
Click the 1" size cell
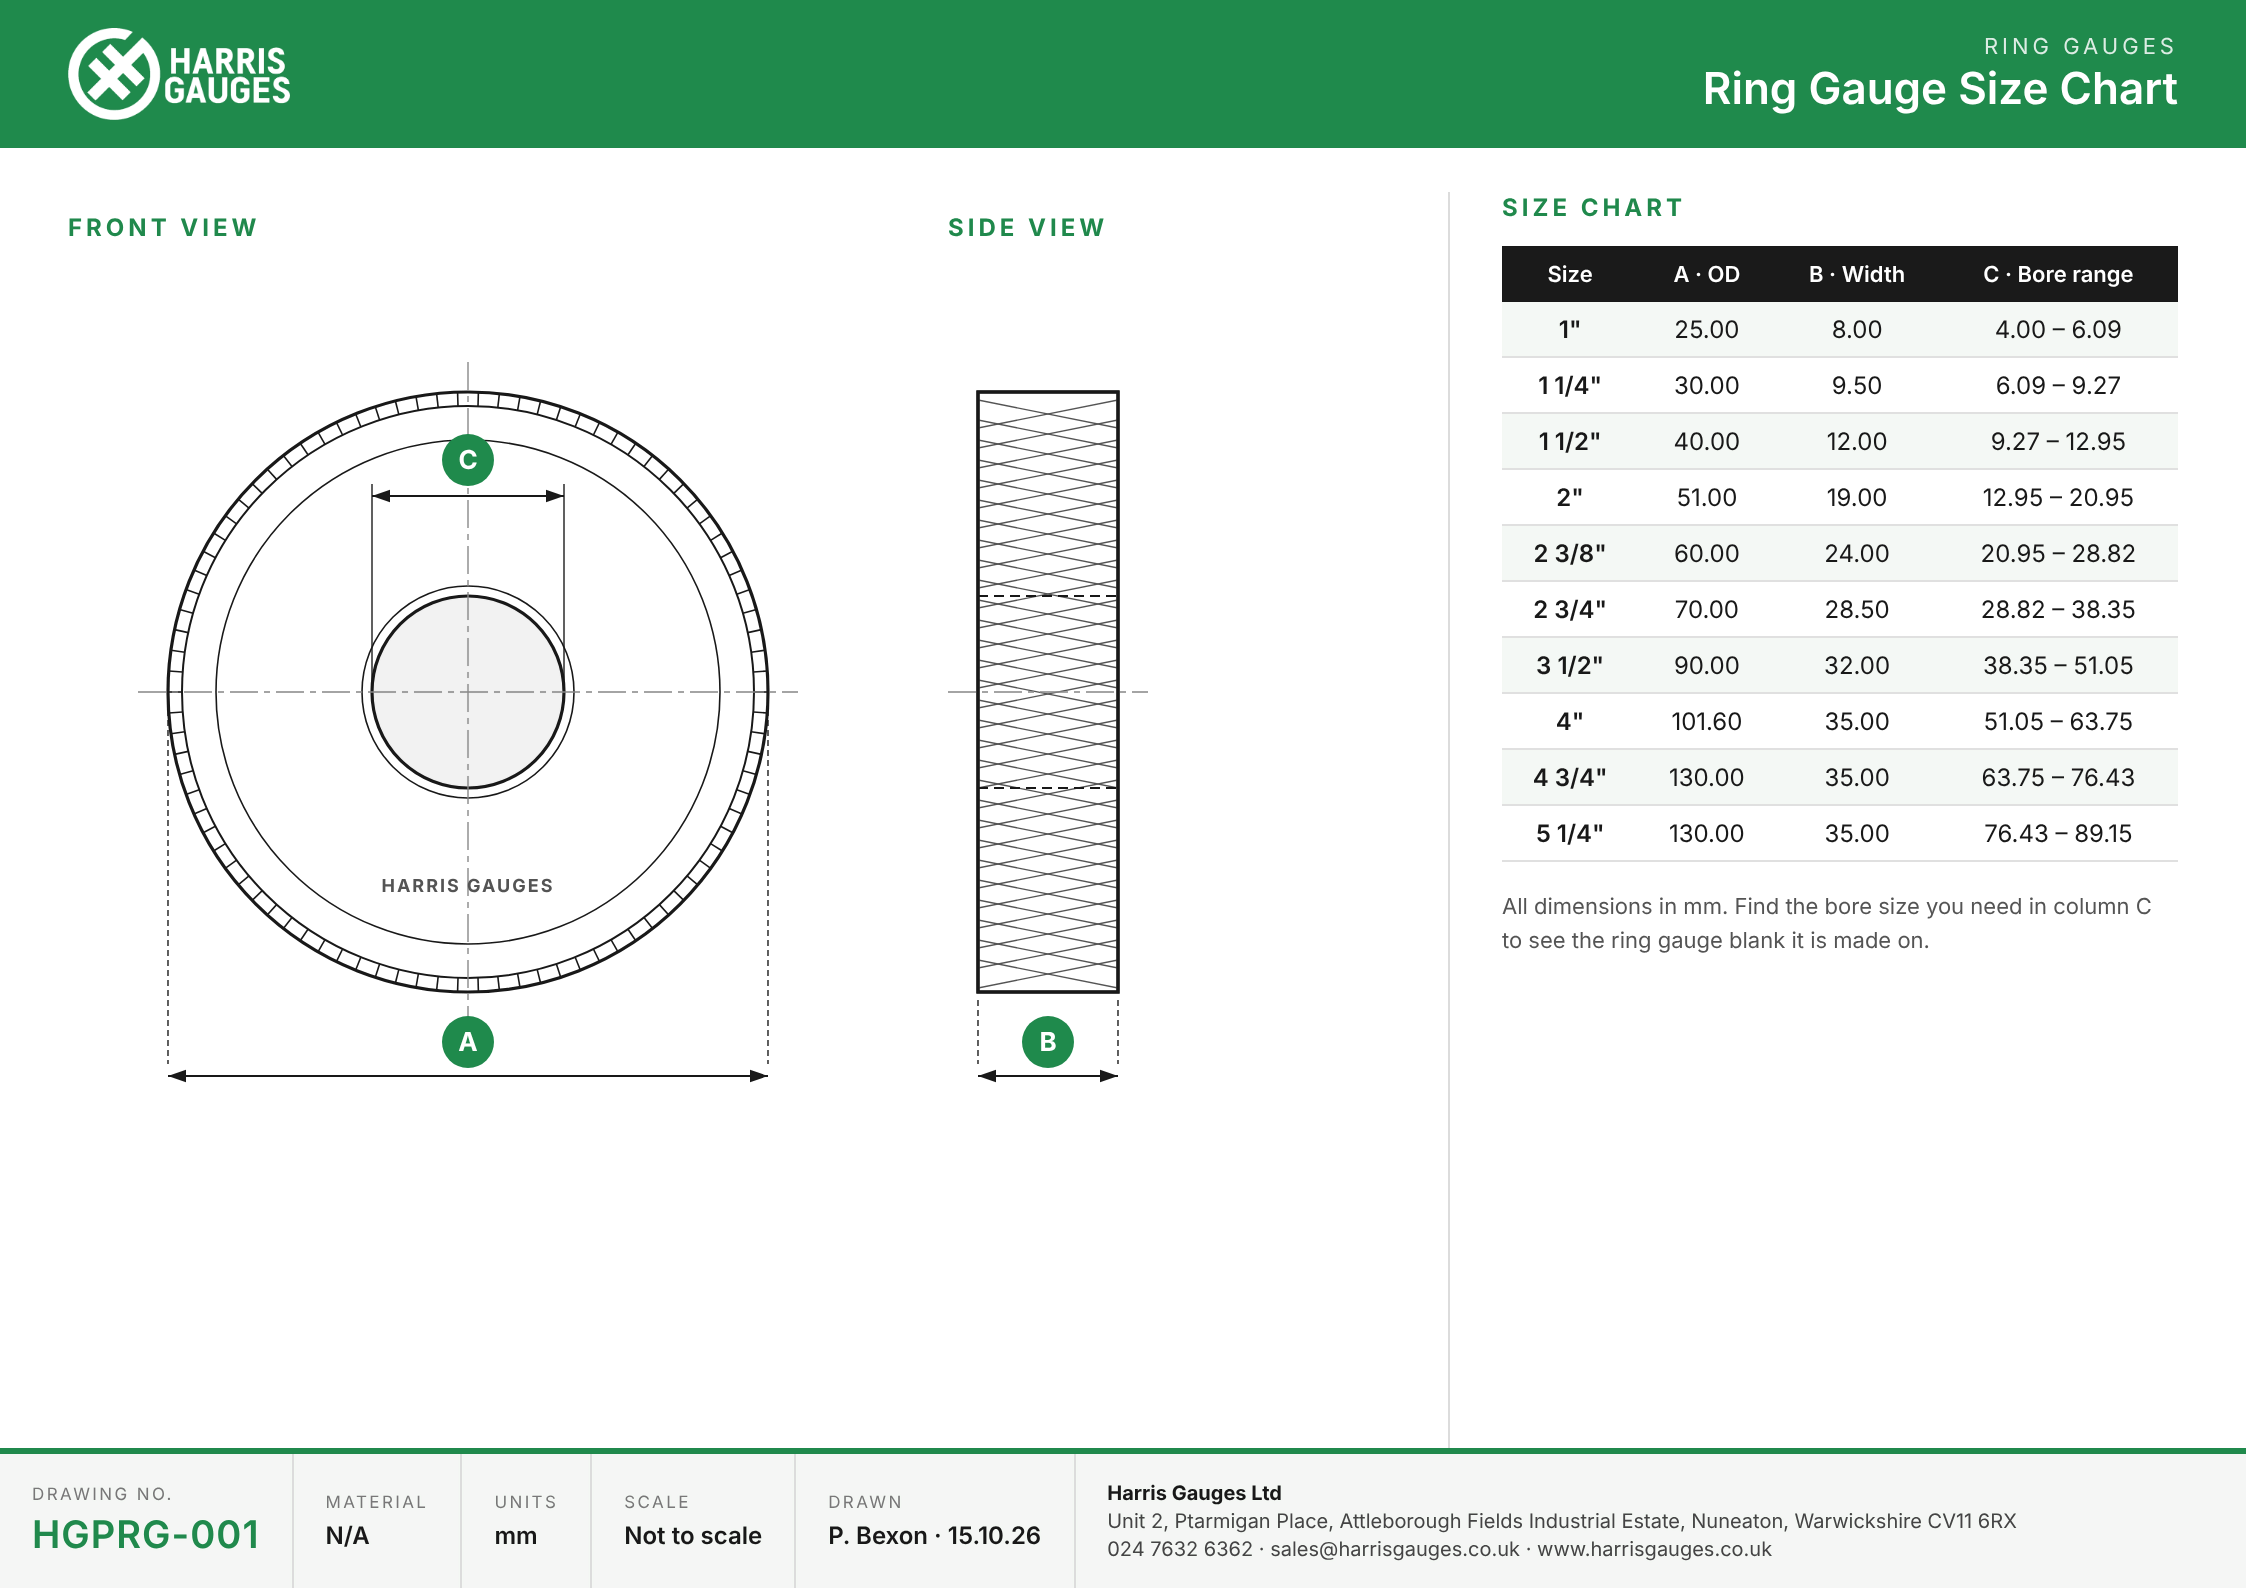(x=1570, y=330)
